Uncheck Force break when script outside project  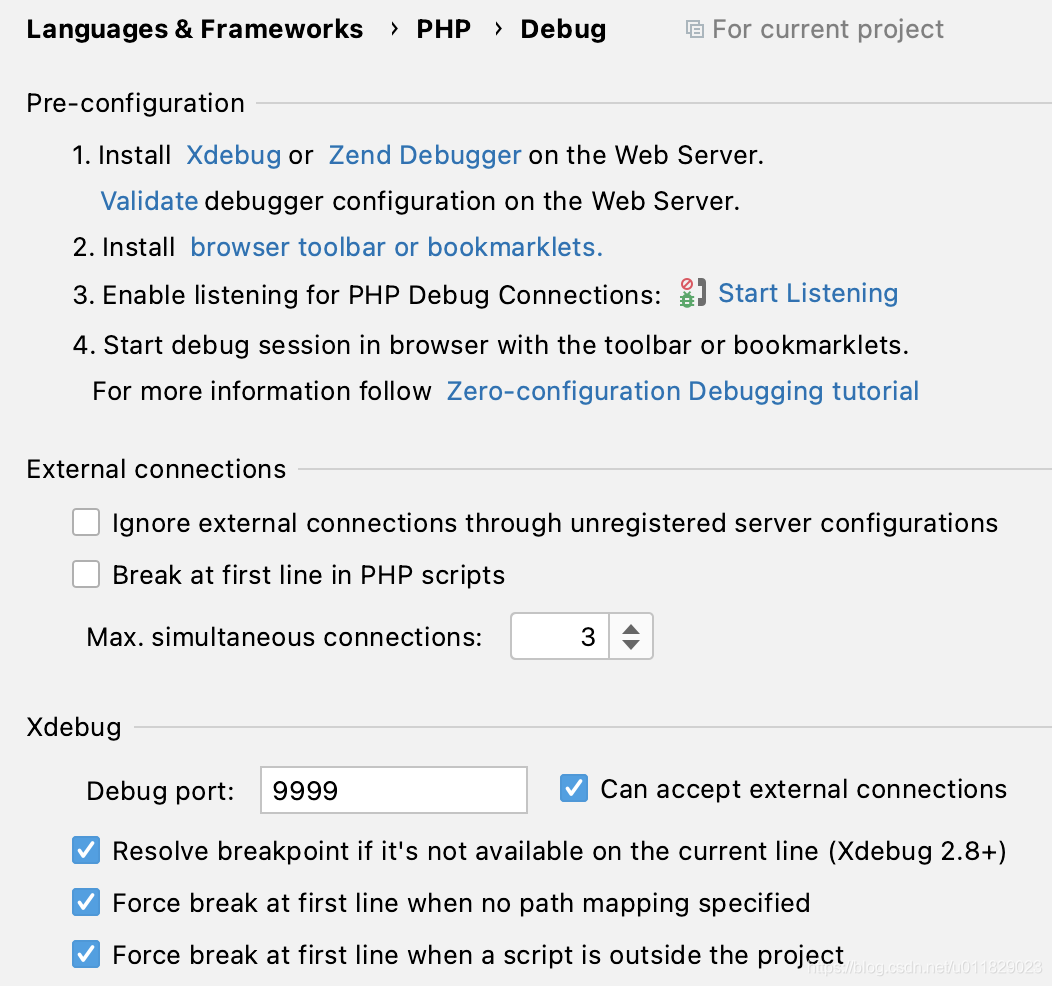[x=87, y=955]
